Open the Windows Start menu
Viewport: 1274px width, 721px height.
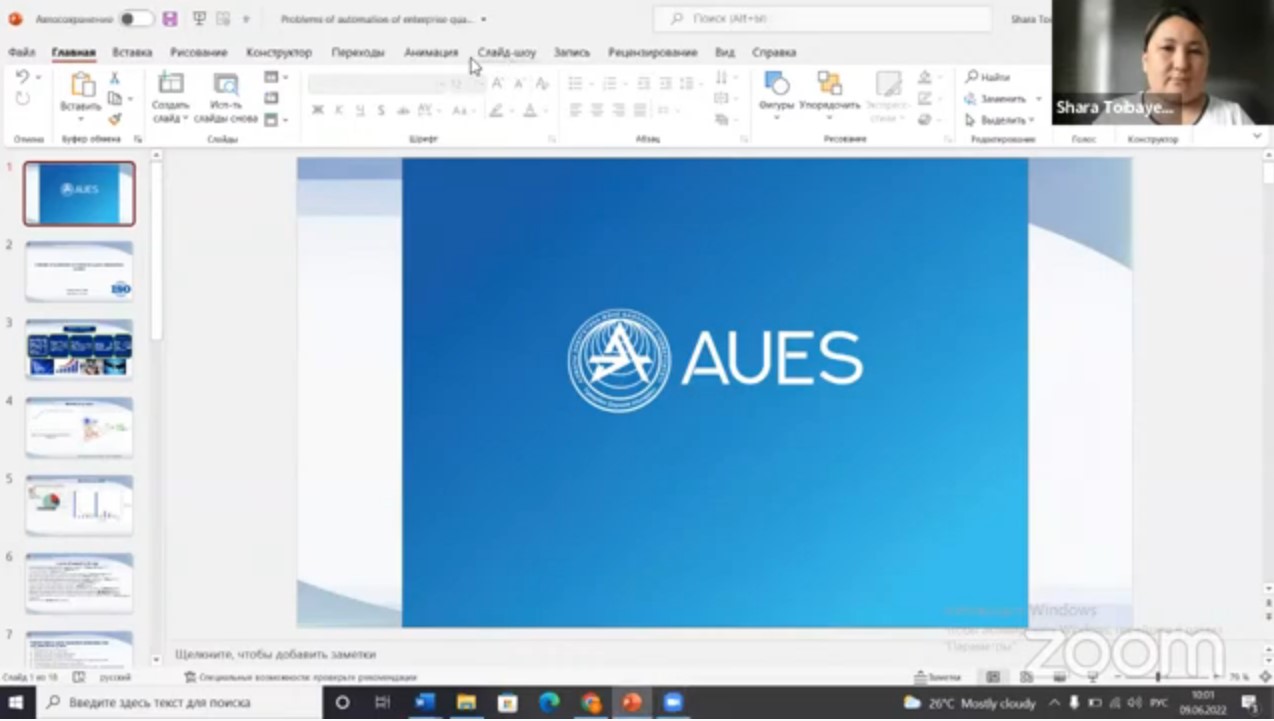pyautogui.click(x=17, y=703)
